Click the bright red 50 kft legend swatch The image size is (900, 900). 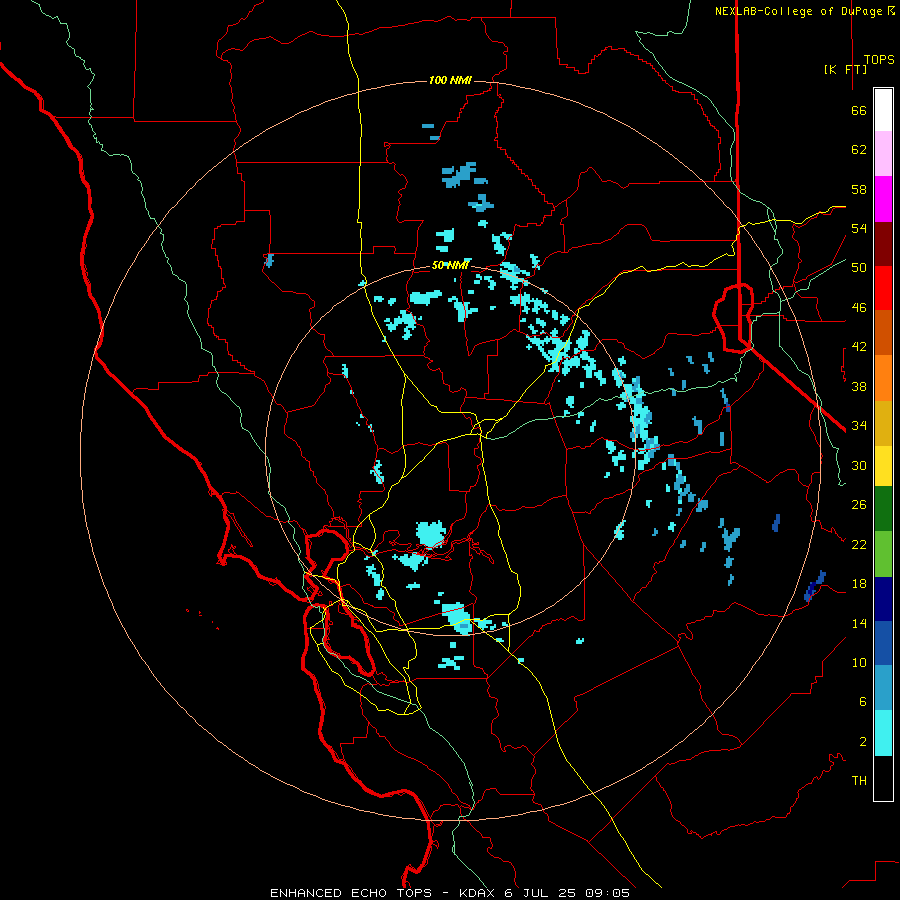click(883, 288)
